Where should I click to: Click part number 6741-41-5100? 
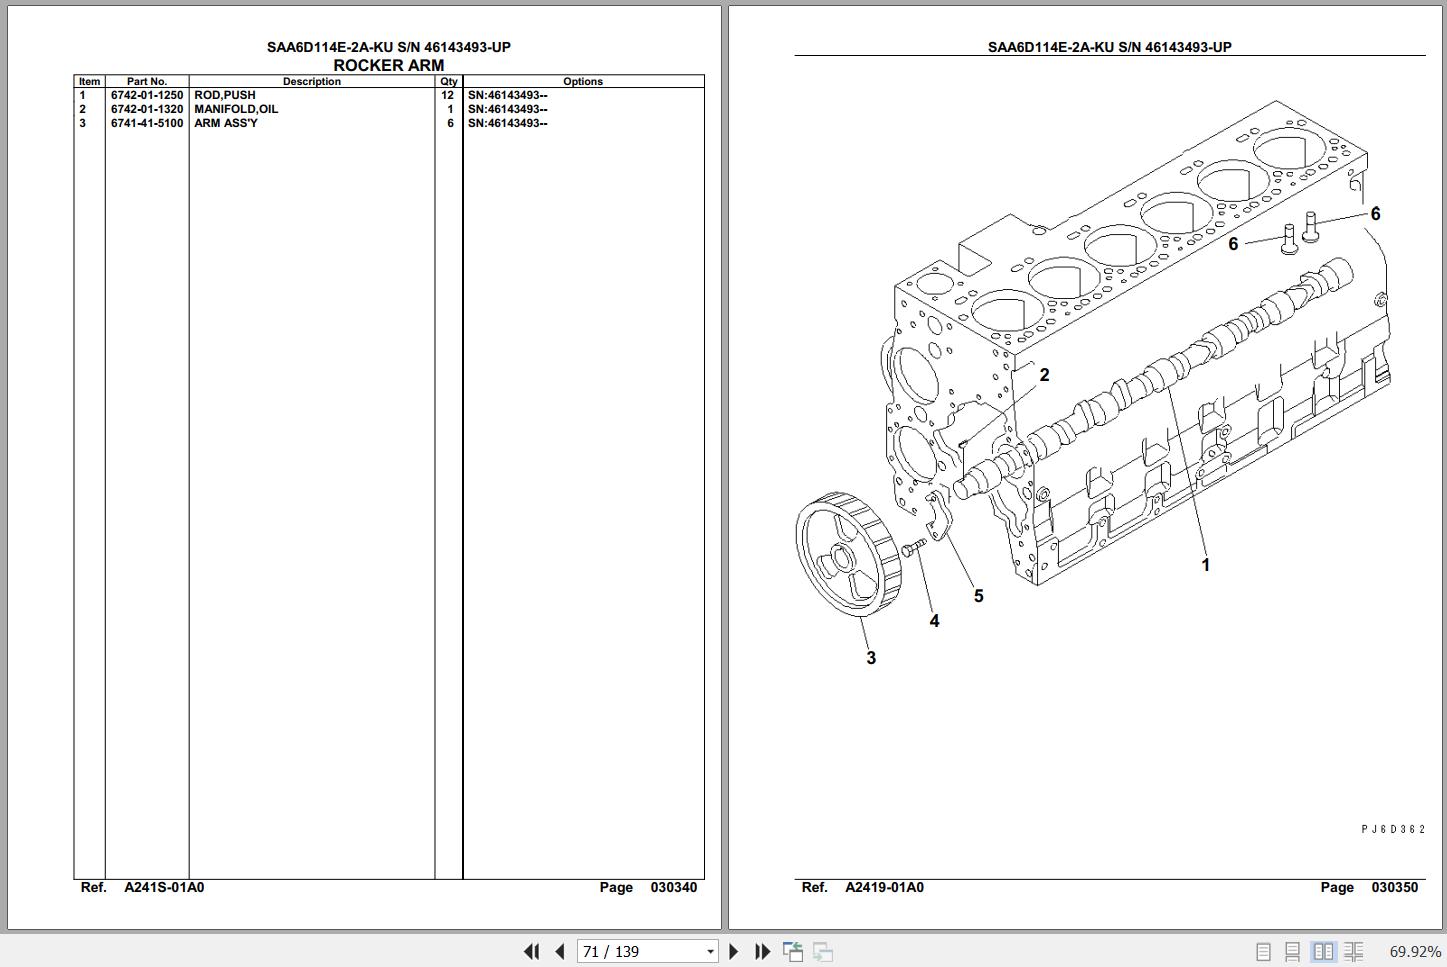pos(147,123)
